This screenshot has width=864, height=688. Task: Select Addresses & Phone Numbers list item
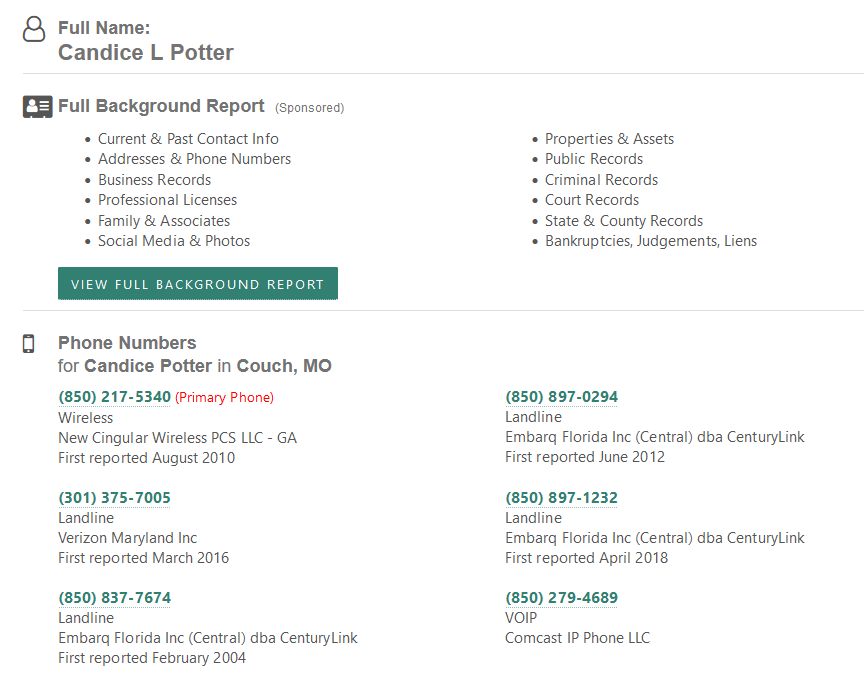195,159
